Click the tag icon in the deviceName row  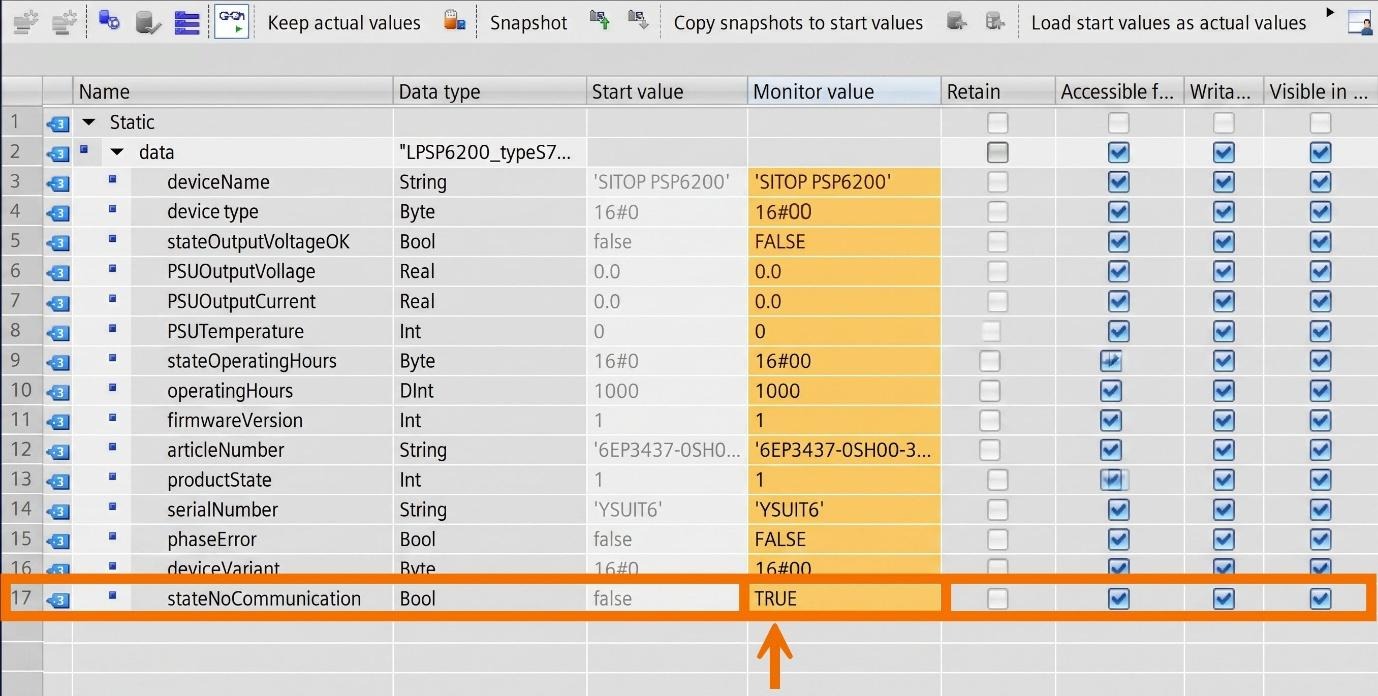(58, 183)
